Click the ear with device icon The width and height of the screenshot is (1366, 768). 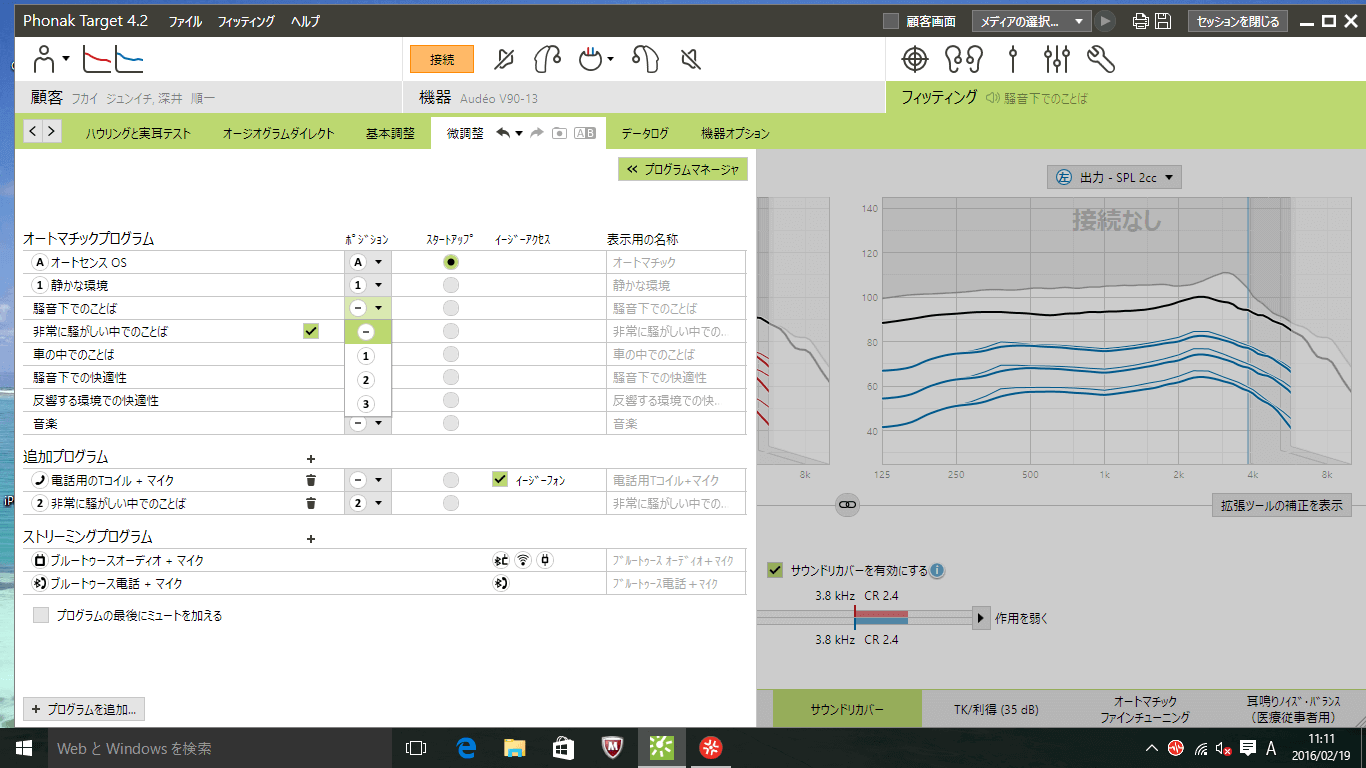[644, 60]
